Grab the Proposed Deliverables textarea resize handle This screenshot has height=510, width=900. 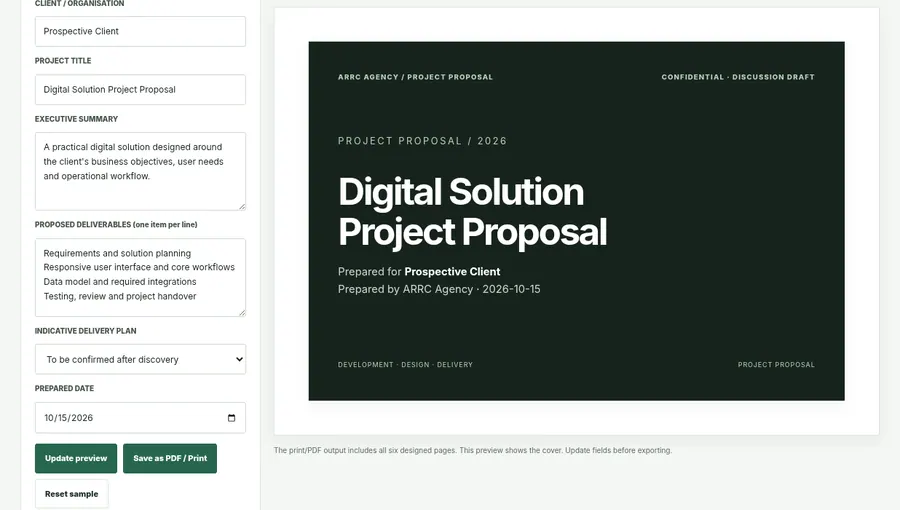pos(242,312)
